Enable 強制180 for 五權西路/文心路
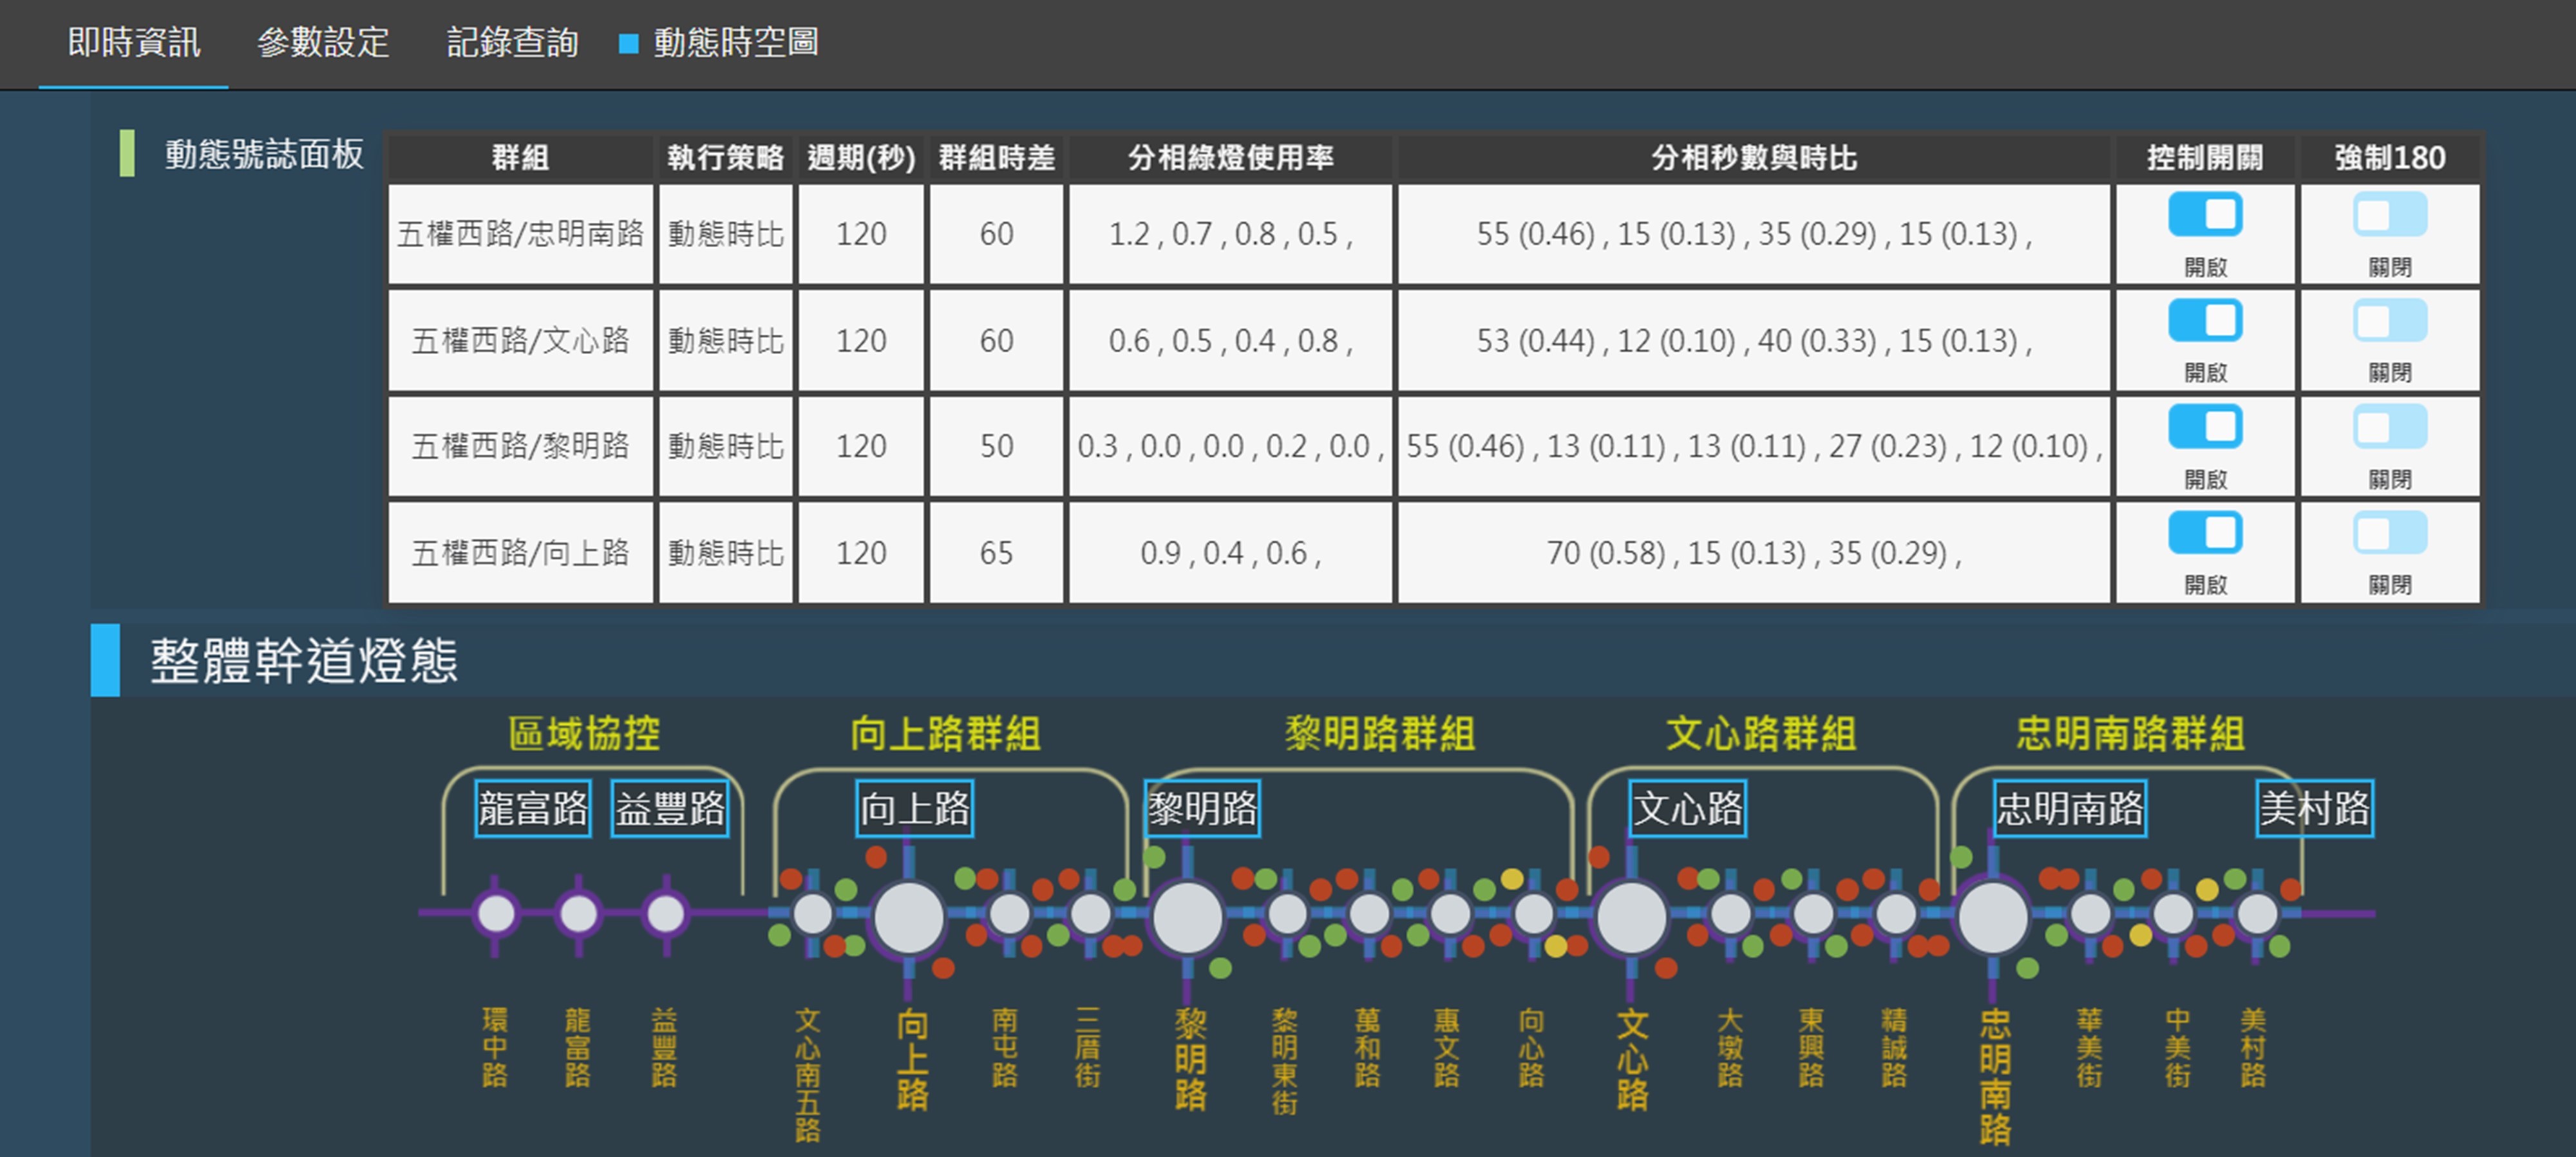The width and height of the screenshot is (2576, 1157). click(2389, 321)
